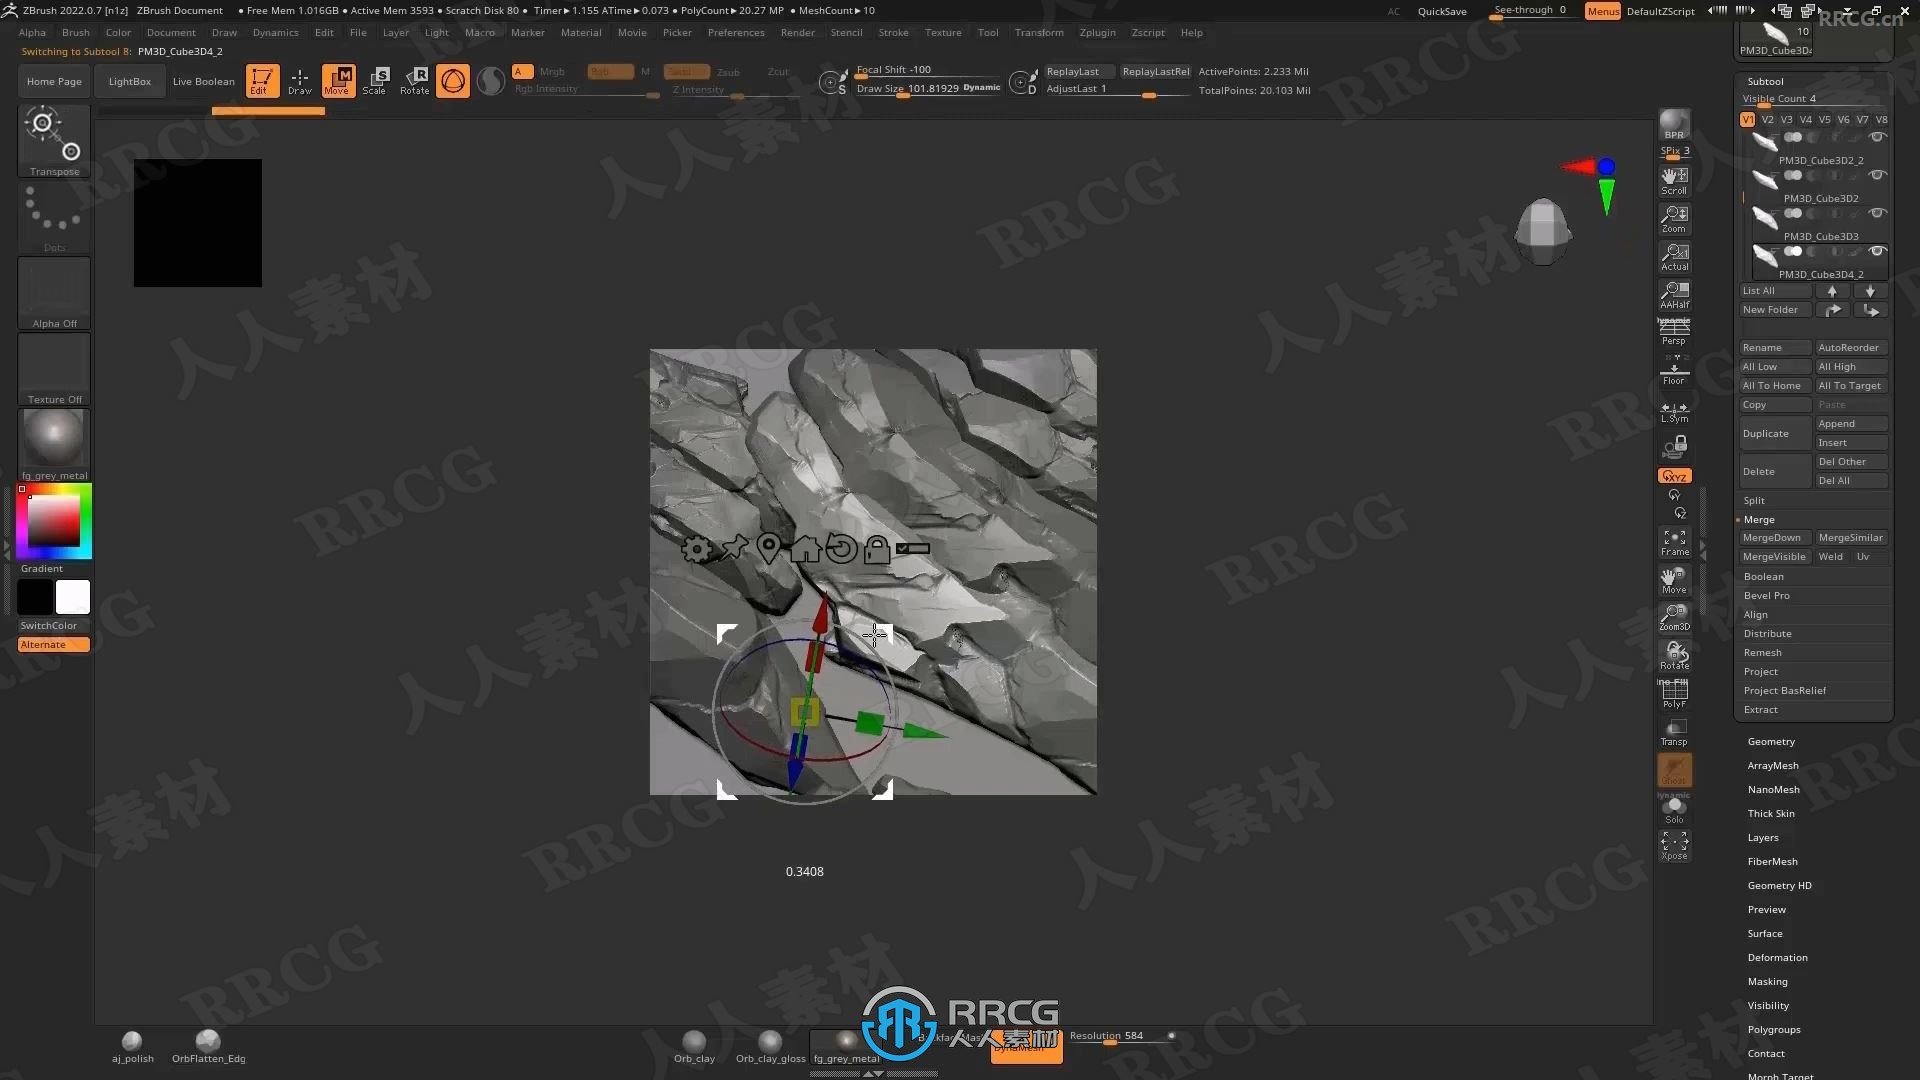The image size is (1920, 1080).
Task: Click the OrbFlatten_Edg brush thumbnail
Action: (208, 1040)
